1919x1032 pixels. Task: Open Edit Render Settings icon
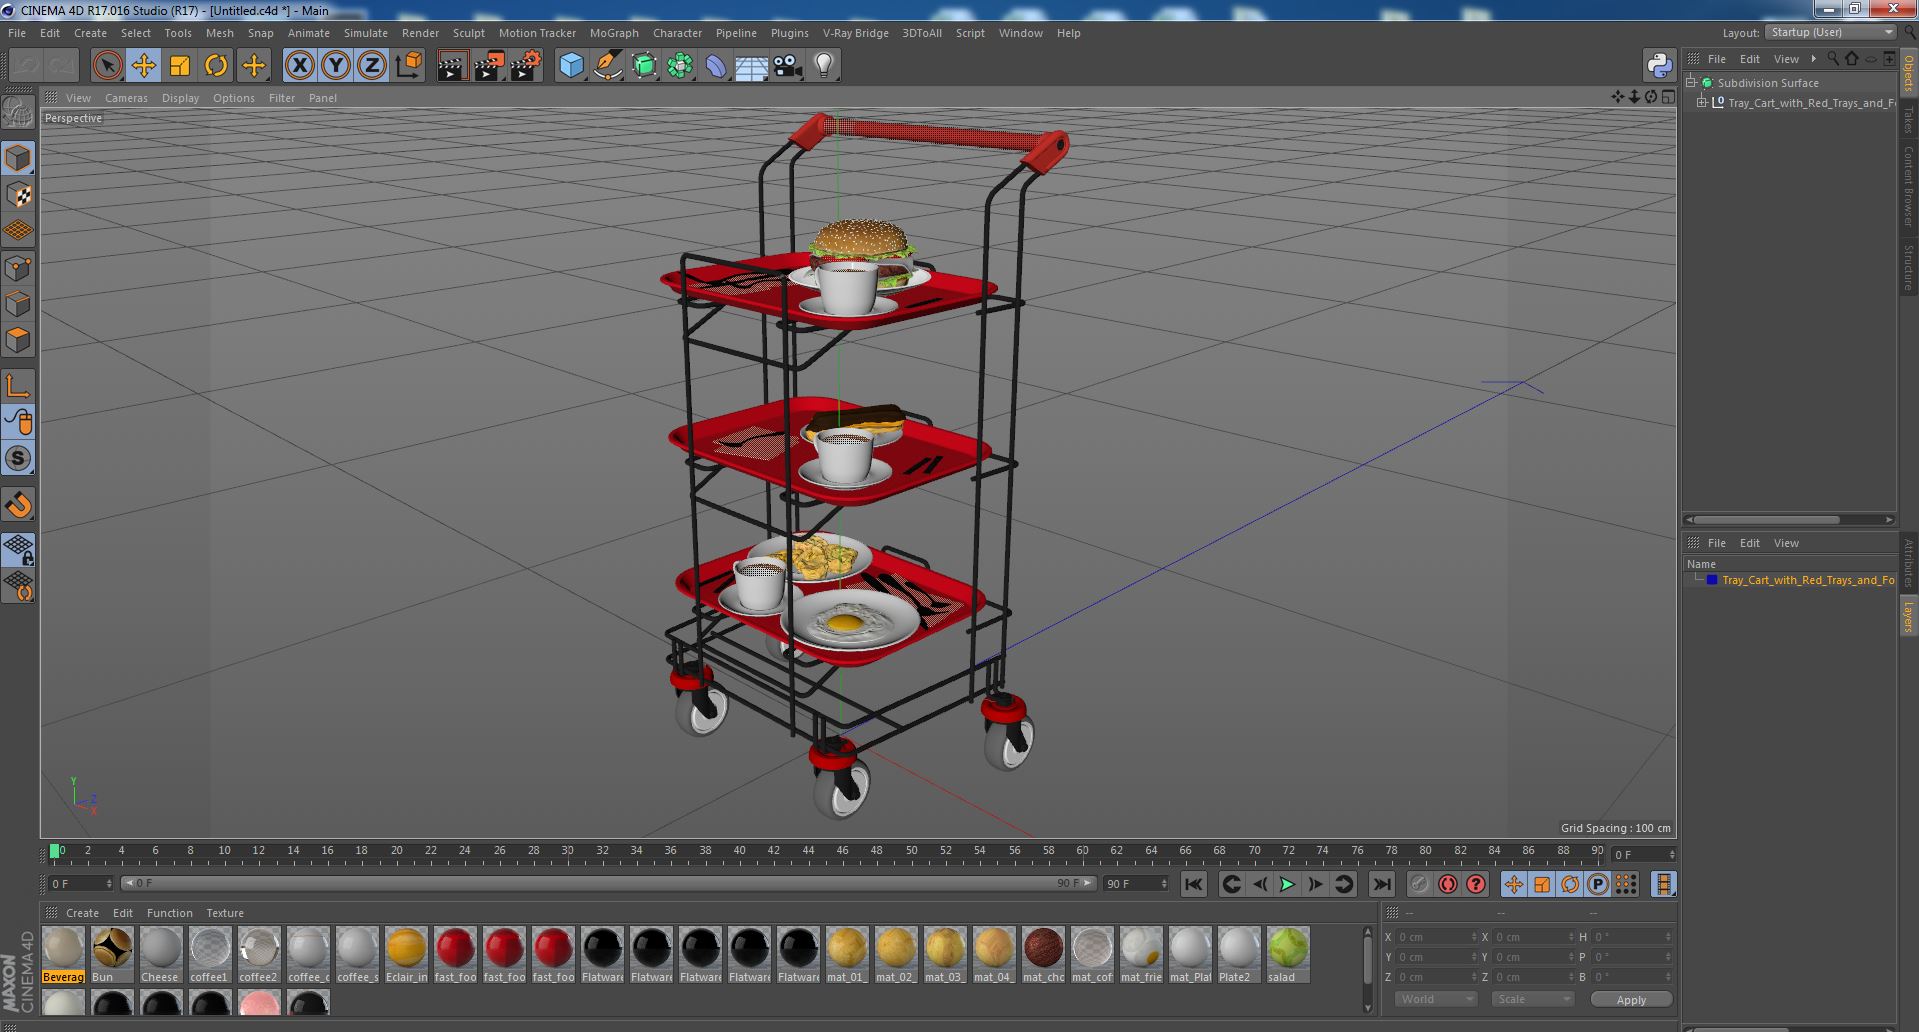tap(525, 66)
